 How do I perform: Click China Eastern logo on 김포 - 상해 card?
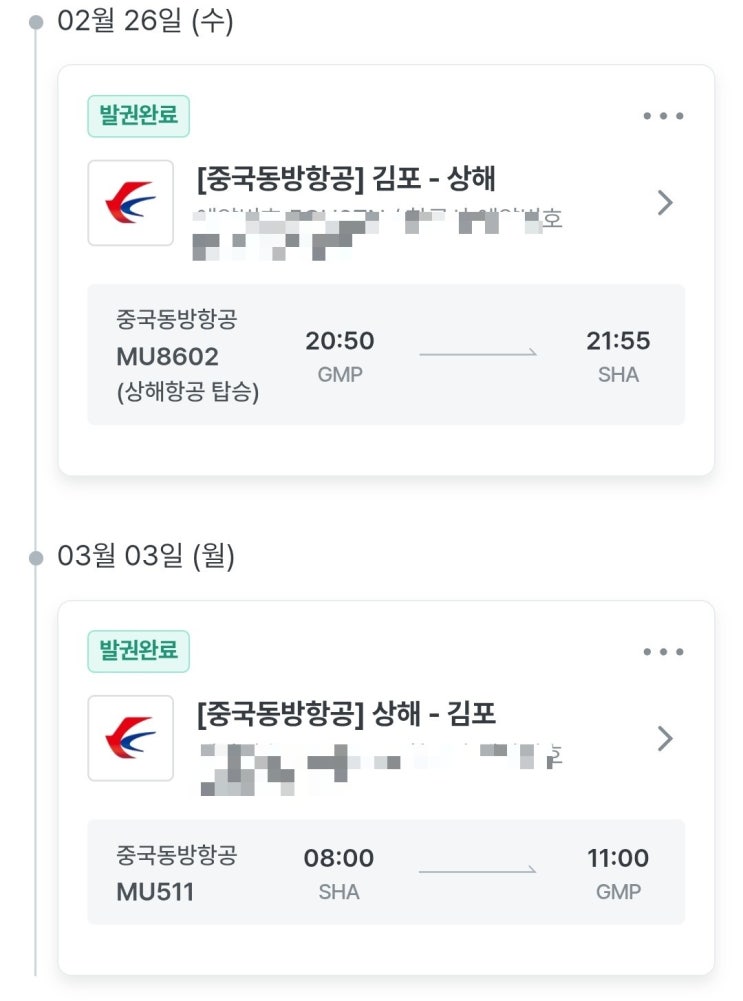coord(130,203)
